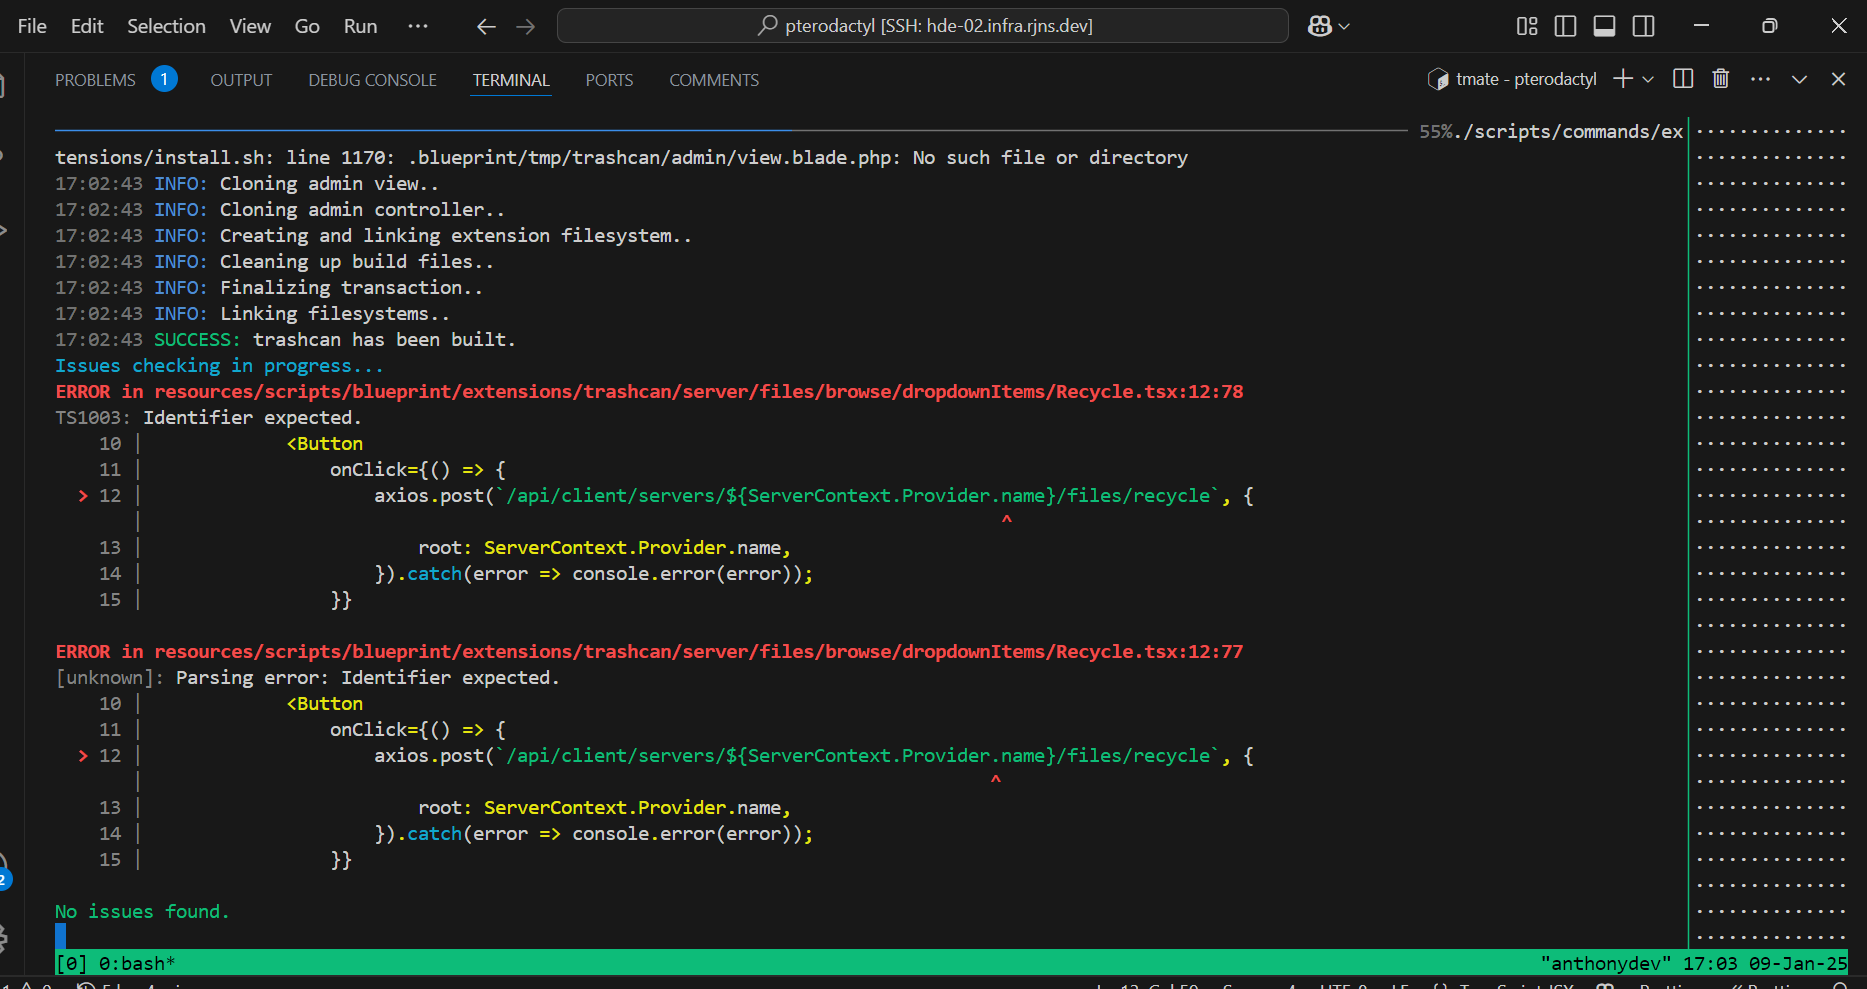The height and width of the screenshot is (989, 1867).
Task: Open the Copilot chat icon
Action: 1320,27
